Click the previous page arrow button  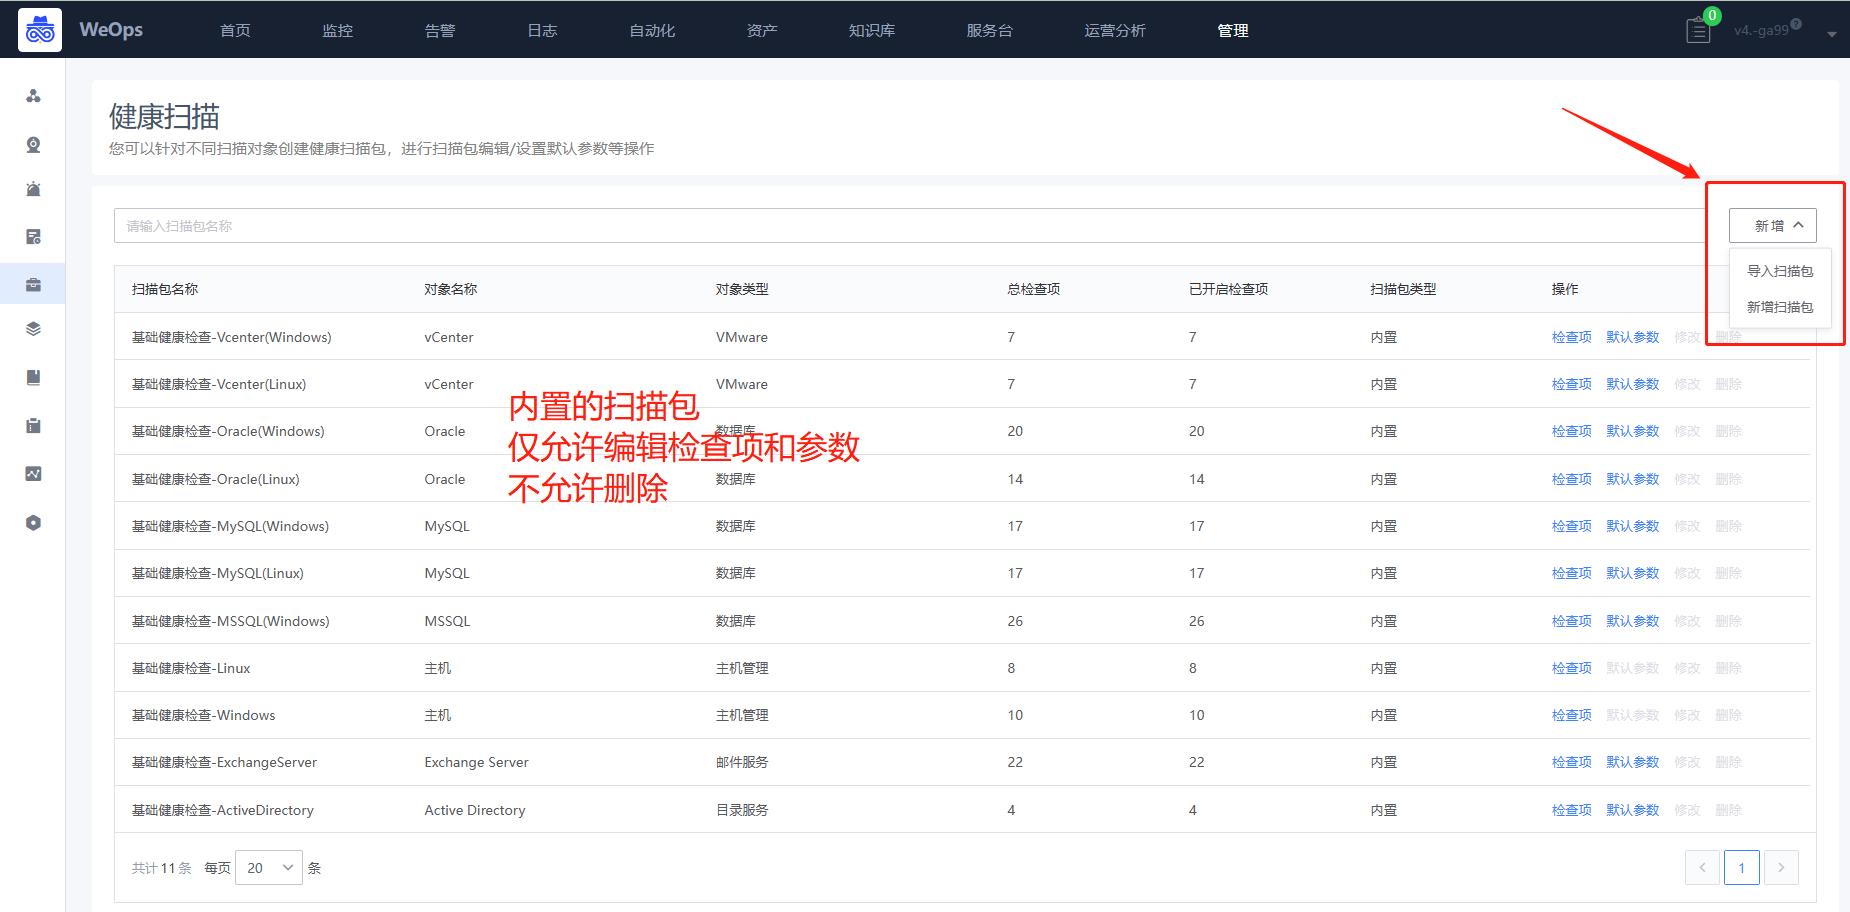(1702, 868)
